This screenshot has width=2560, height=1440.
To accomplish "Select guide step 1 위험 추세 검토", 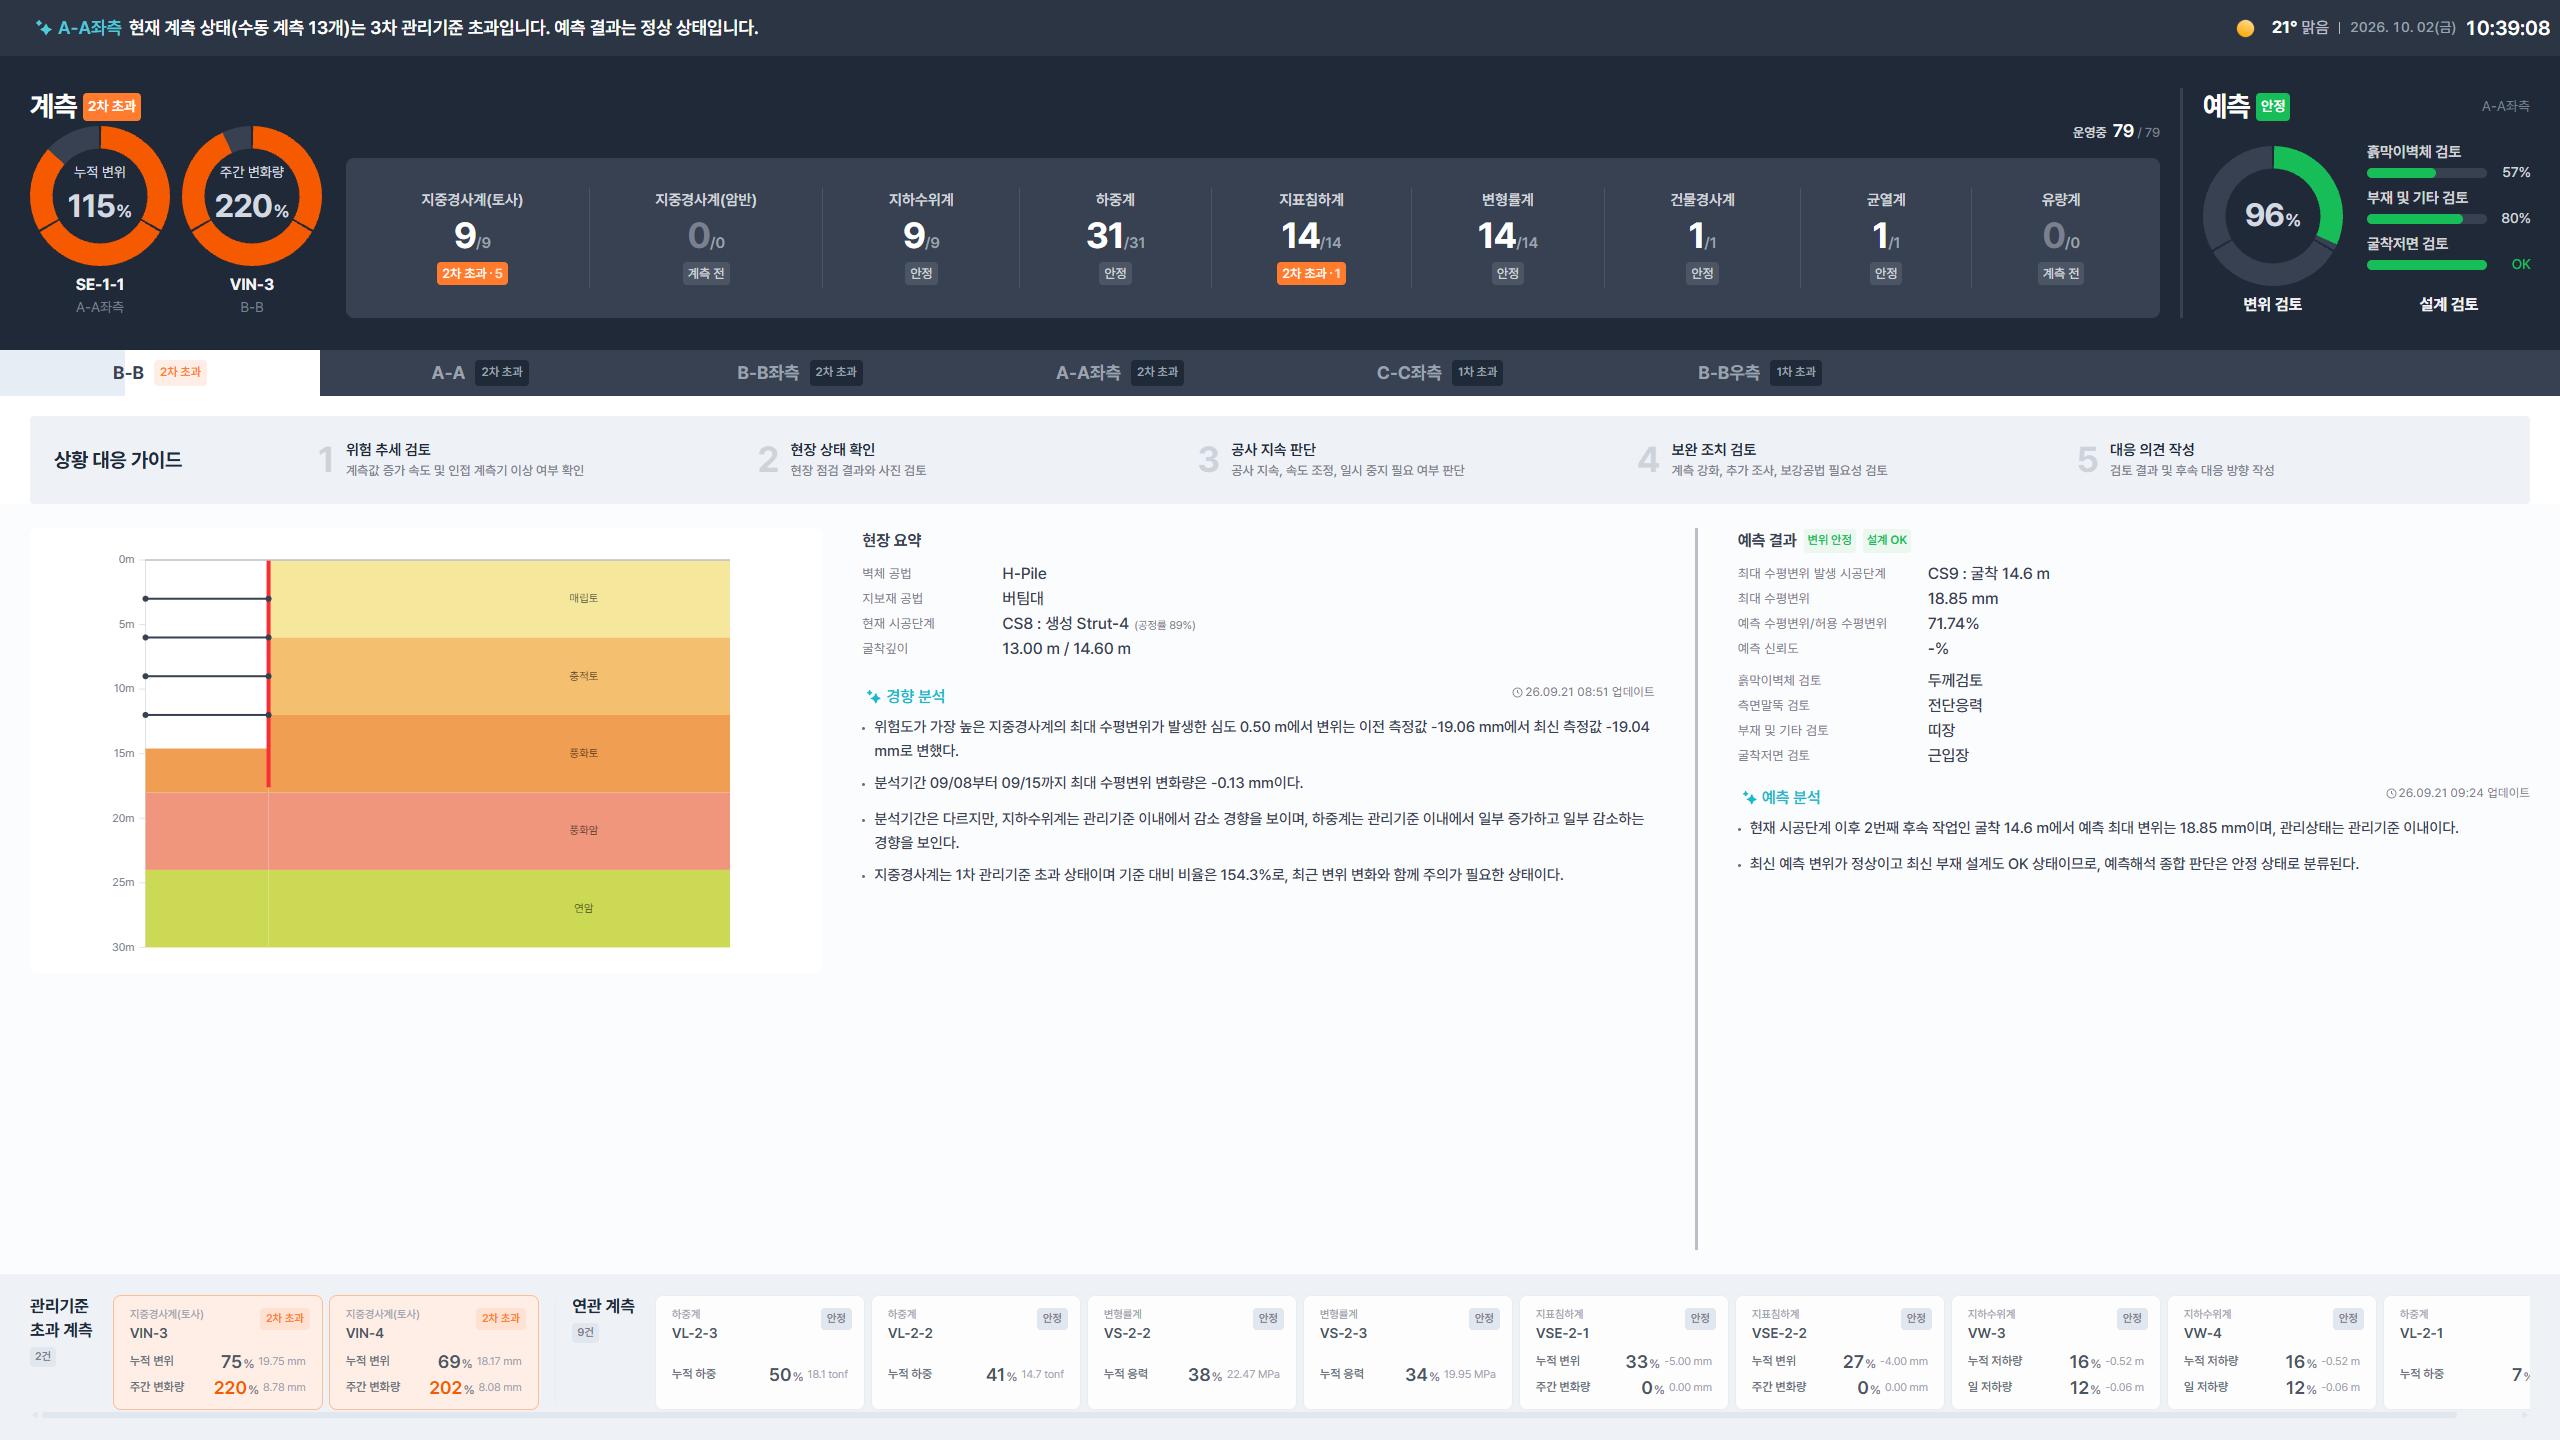I will 452,460.
